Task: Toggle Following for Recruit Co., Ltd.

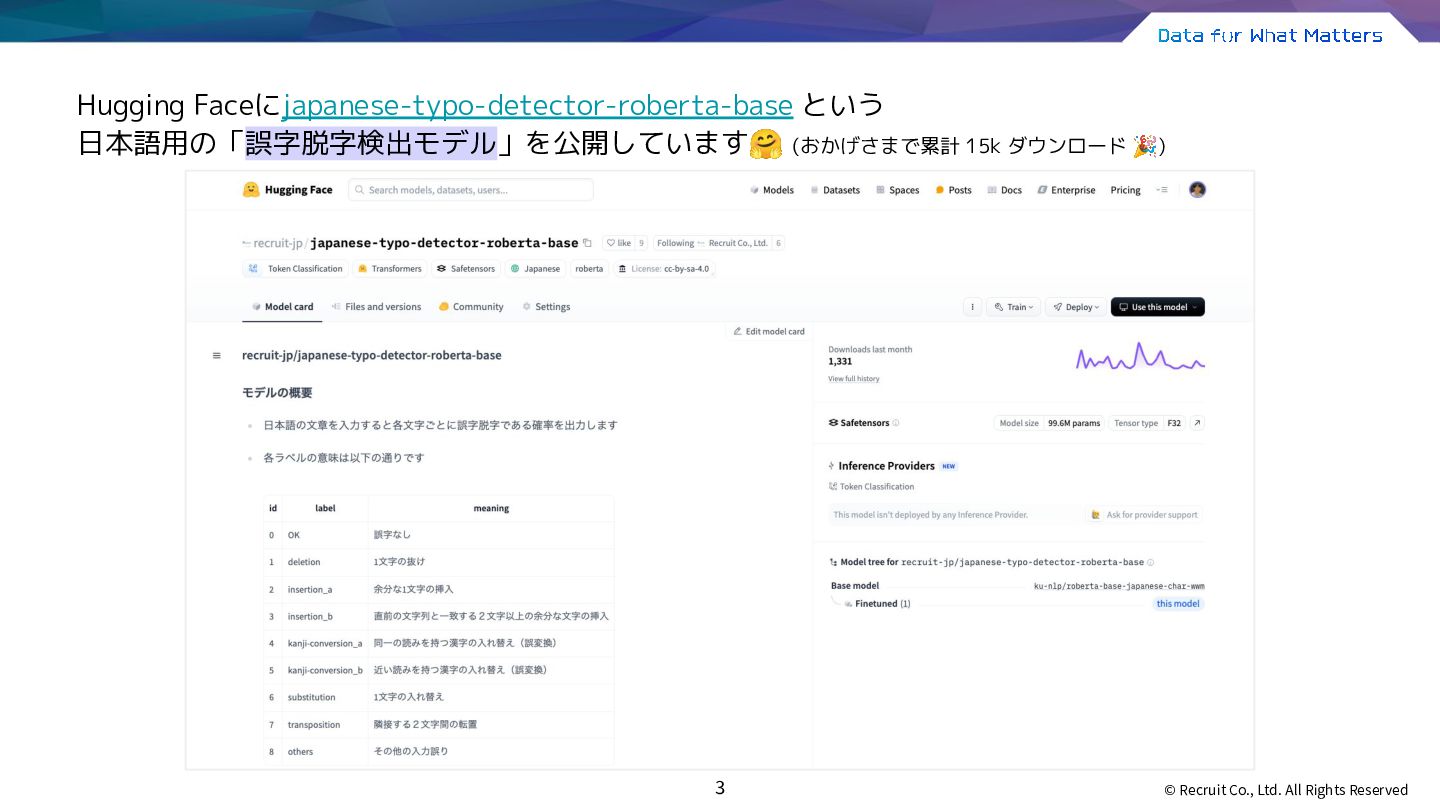Action: [x=712, y=243]
